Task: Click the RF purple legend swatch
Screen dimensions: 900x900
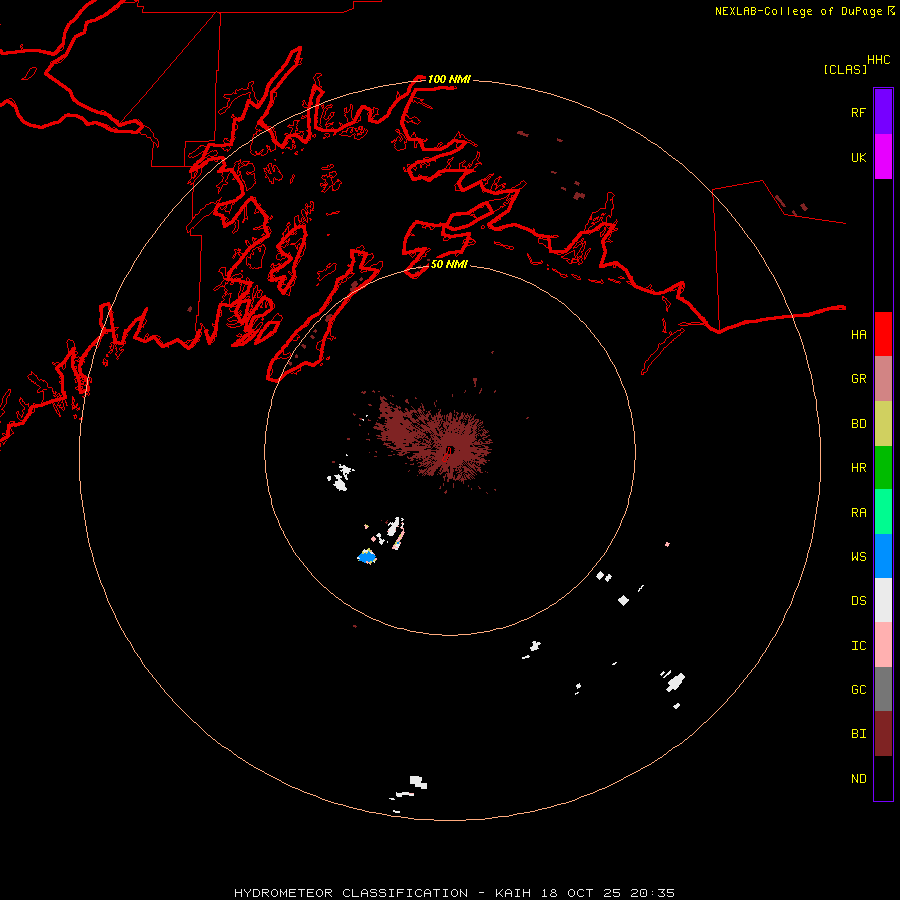Action: (883, 111)
